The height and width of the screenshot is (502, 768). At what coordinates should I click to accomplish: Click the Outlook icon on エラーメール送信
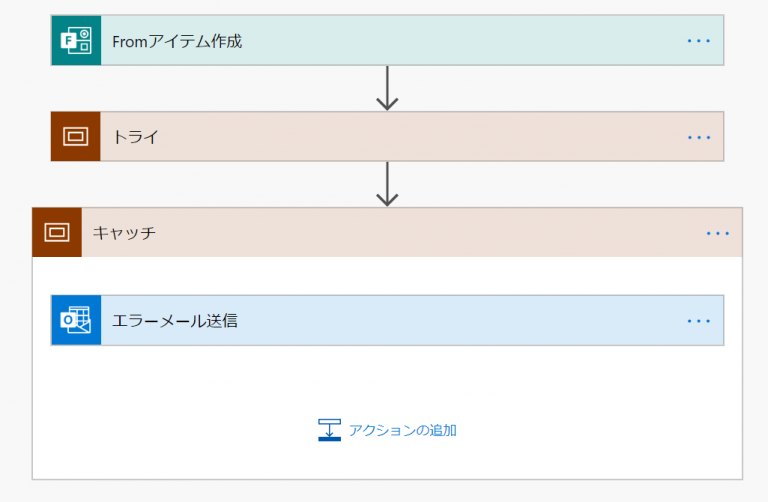pyautogui.click(x=76, y=320)
